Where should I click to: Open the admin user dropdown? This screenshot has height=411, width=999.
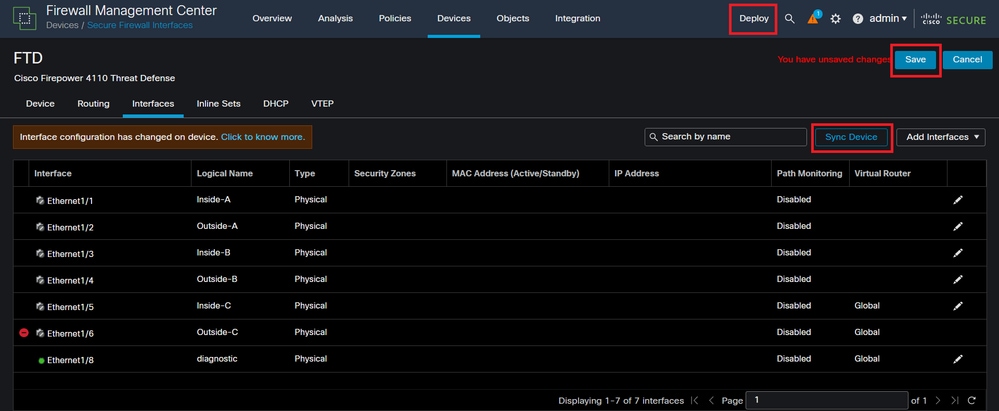(888, 18)
